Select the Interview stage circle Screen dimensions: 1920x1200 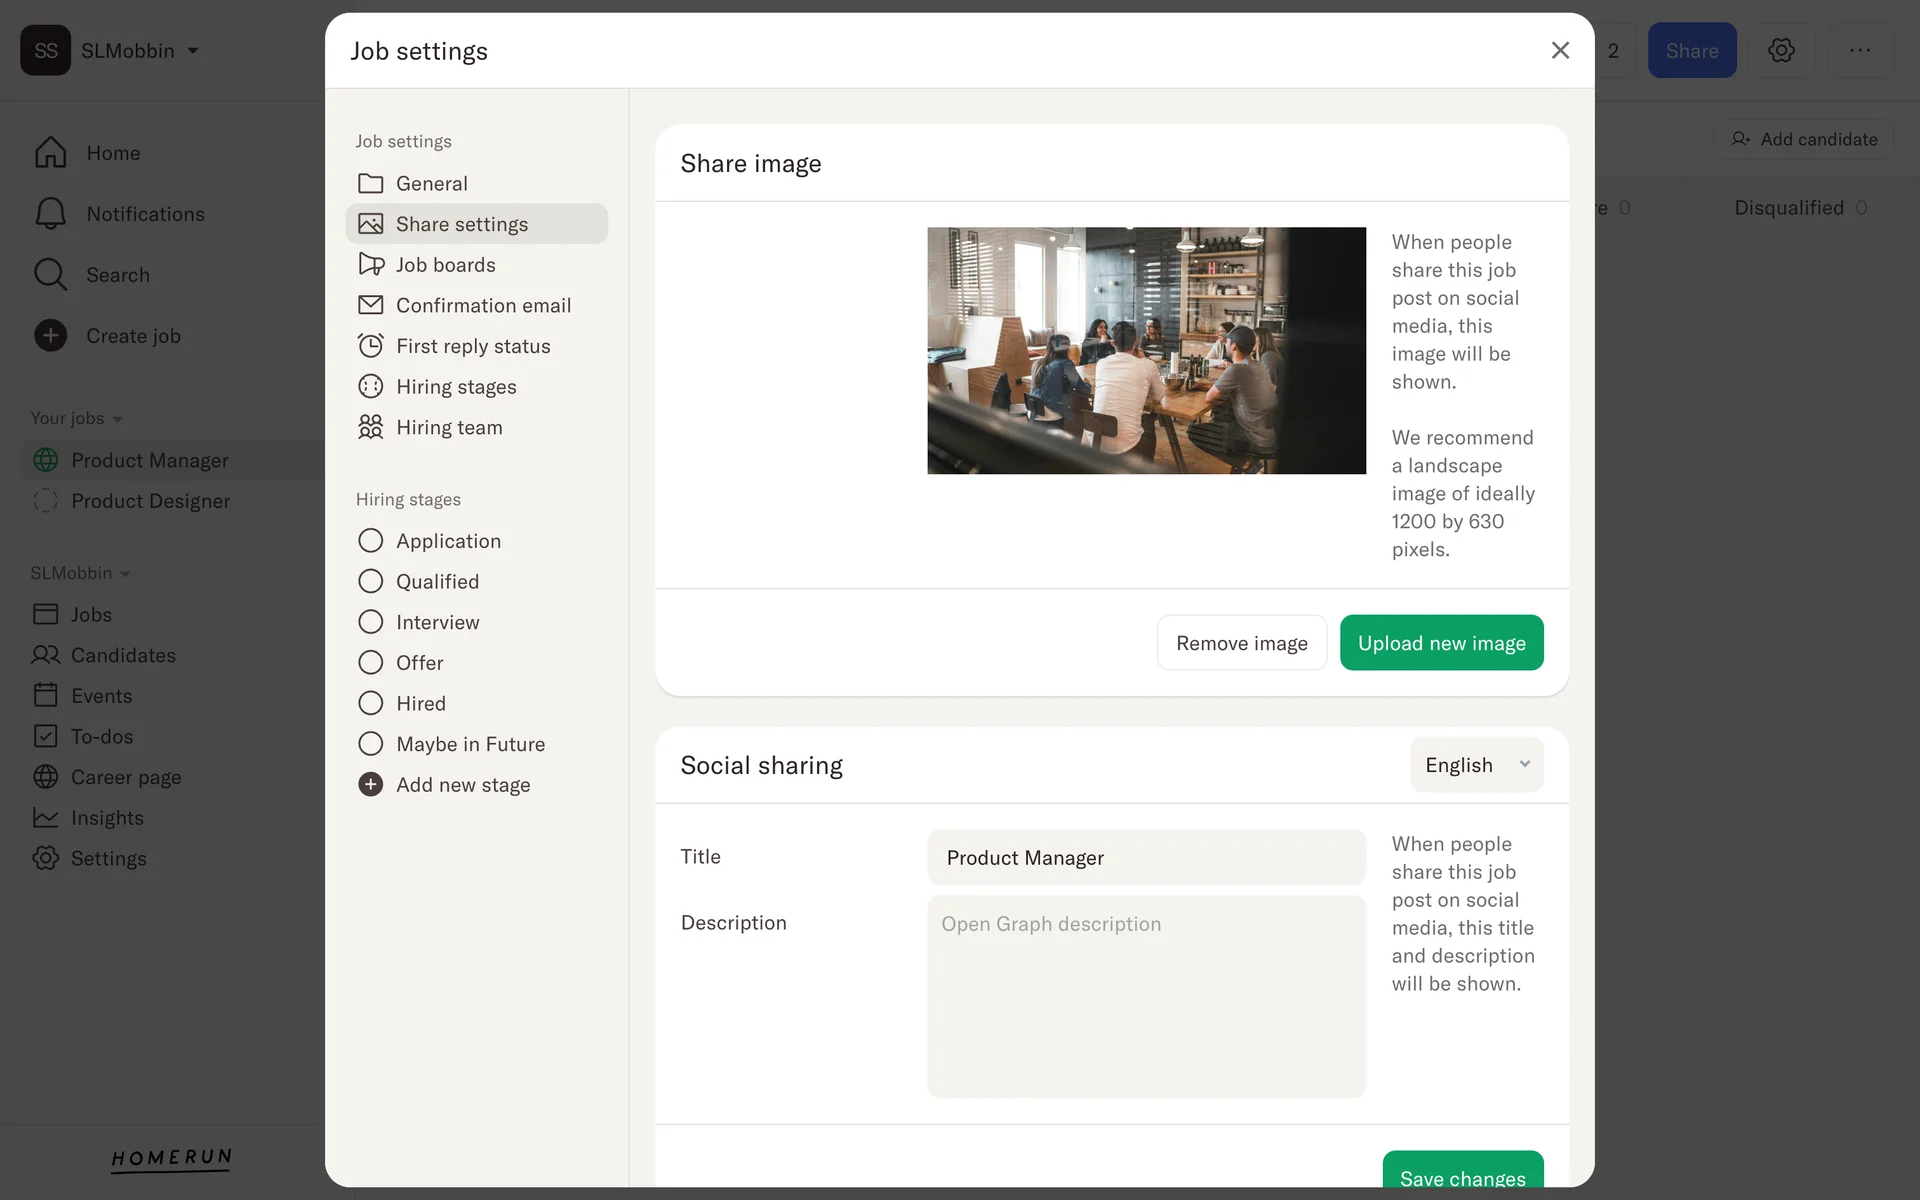tap(370, 622)
